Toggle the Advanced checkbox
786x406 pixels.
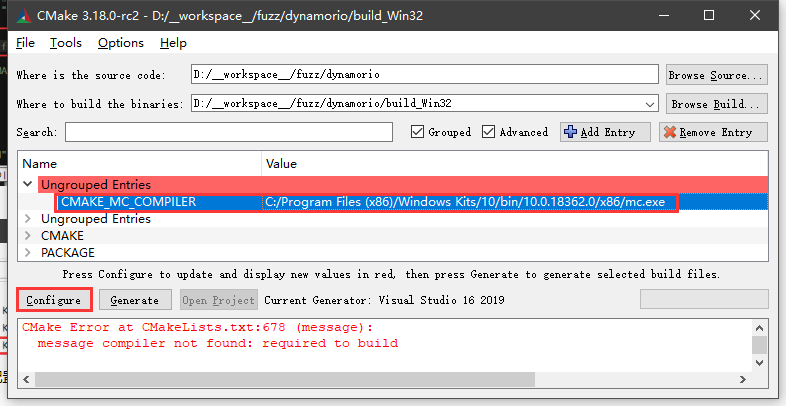tap(488, 132)
